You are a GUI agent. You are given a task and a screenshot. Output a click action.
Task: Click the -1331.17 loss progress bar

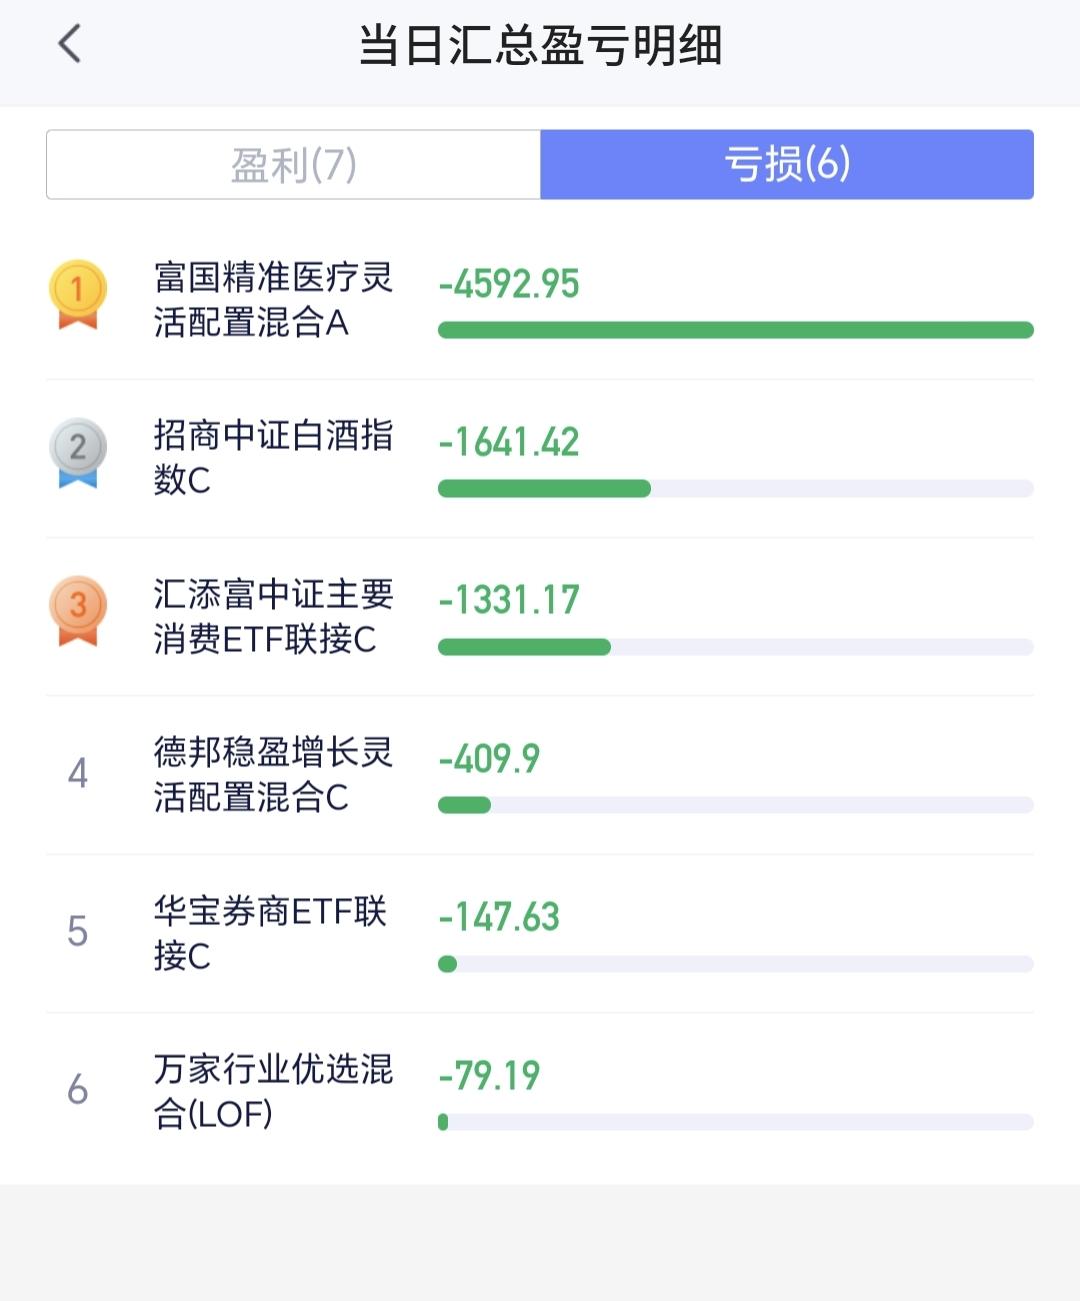pos(736,647)
